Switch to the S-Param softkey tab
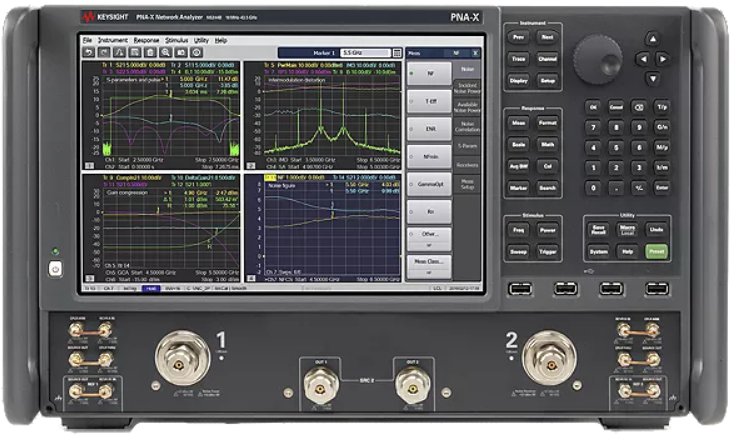Viewport: 732px width, 440px height. (467, 146)
